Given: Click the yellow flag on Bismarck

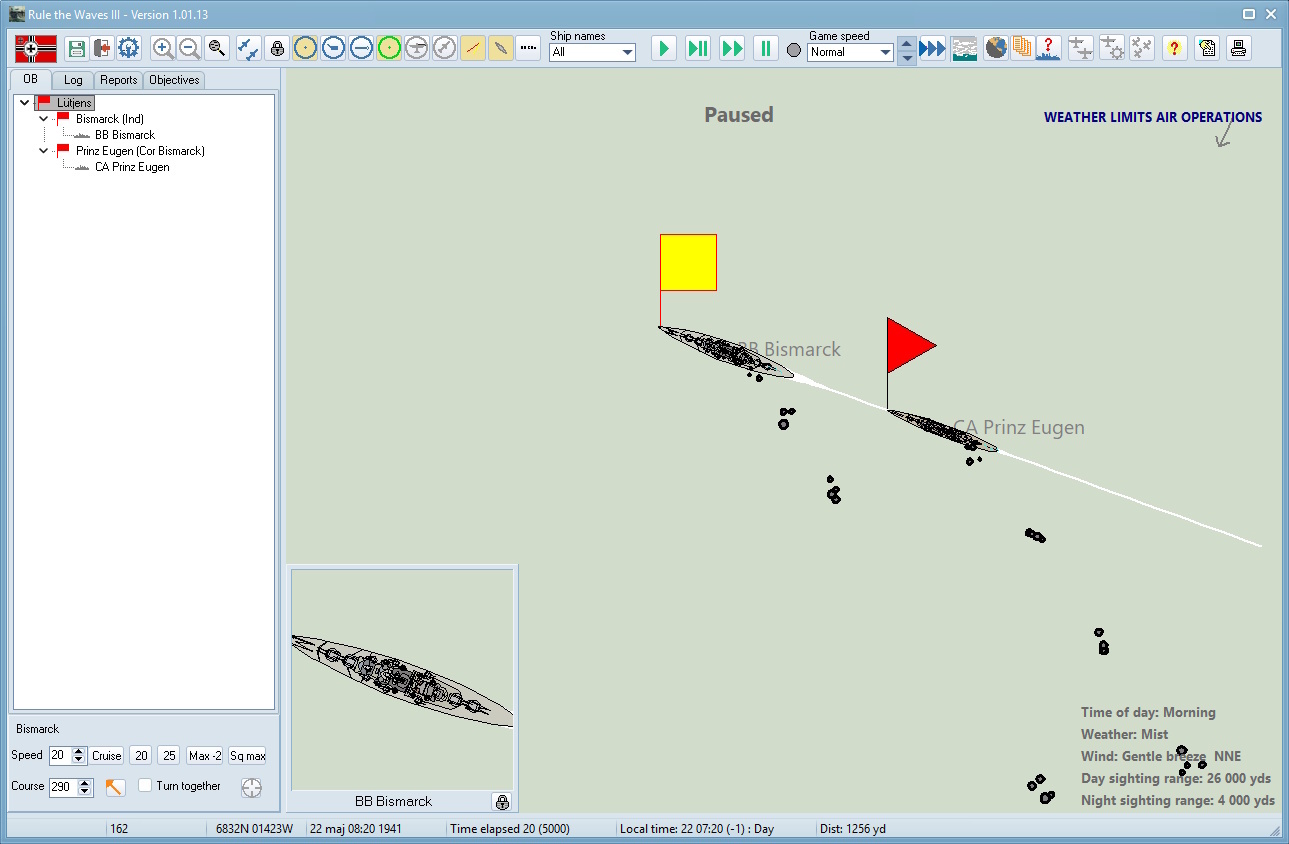Looking at the screenshot, I should tap(688, 262).
